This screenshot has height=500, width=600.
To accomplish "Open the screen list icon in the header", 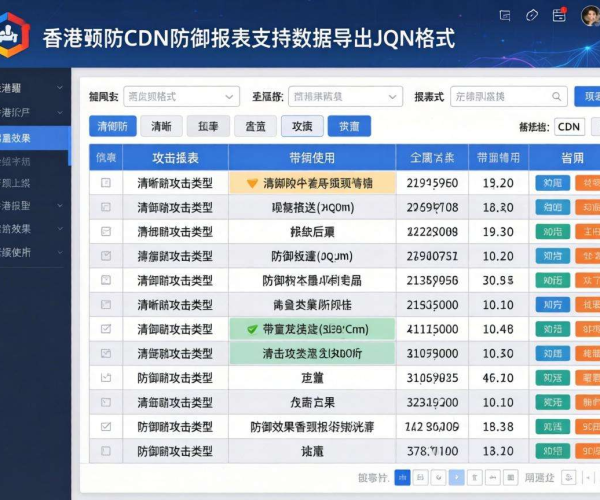I will coord(505,16).
